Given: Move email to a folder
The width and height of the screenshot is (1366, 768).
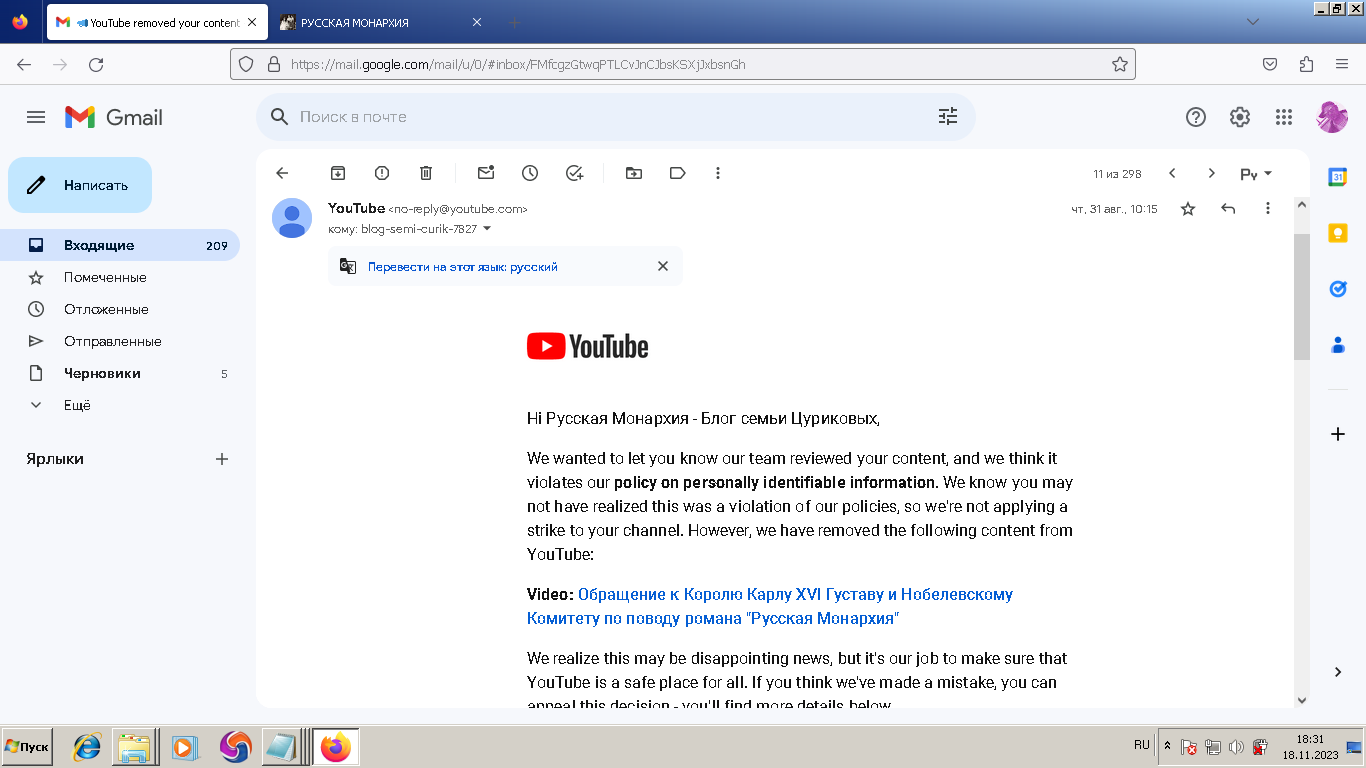Looking at the screenshot, I should point(634,173).
